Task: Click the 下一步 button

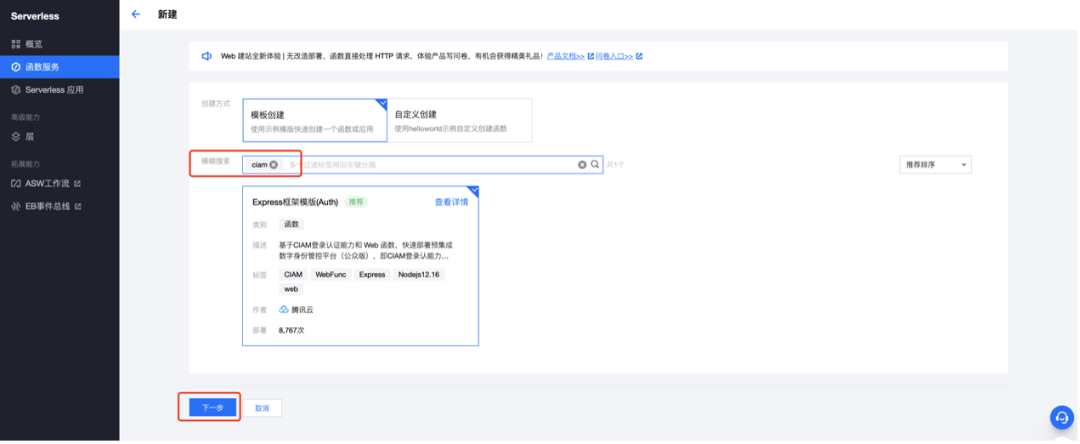Action: 213,408
